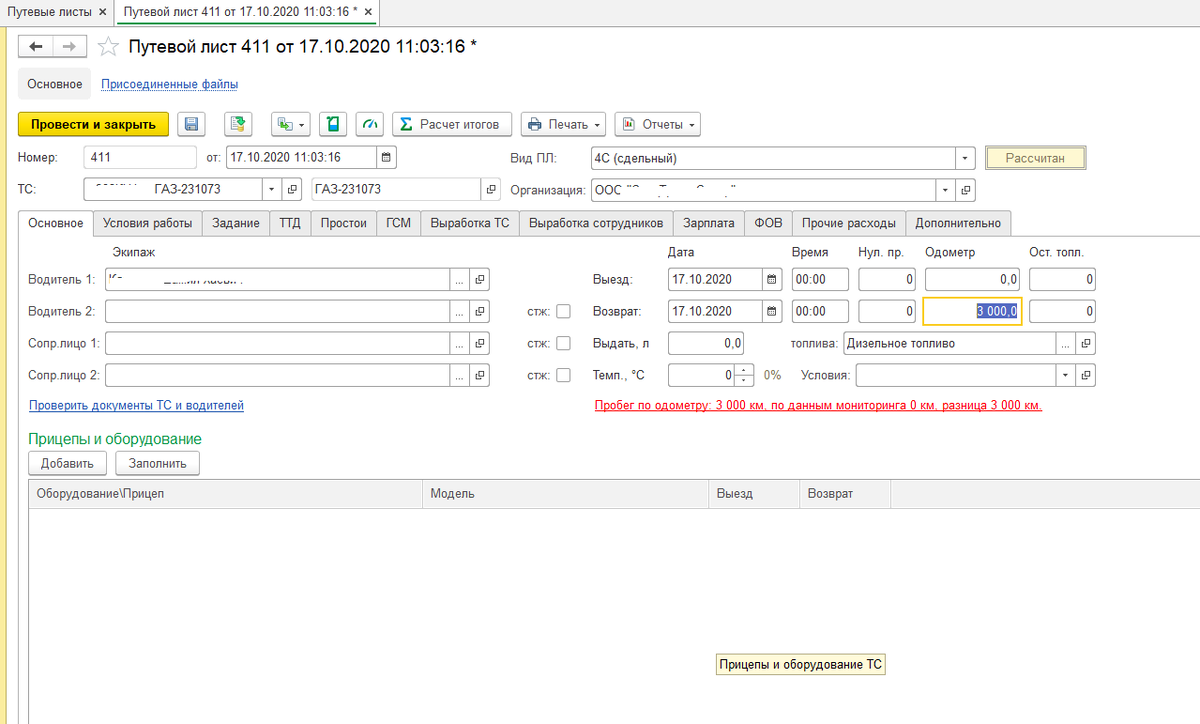Switch to ТТД tab
This screenshot has width=1200, height=724.
point(290,223)
